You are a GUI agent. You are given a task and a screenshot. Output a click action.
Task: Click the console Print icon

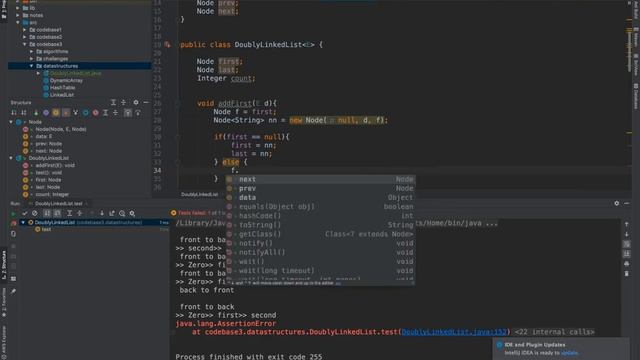coord(627,264)
